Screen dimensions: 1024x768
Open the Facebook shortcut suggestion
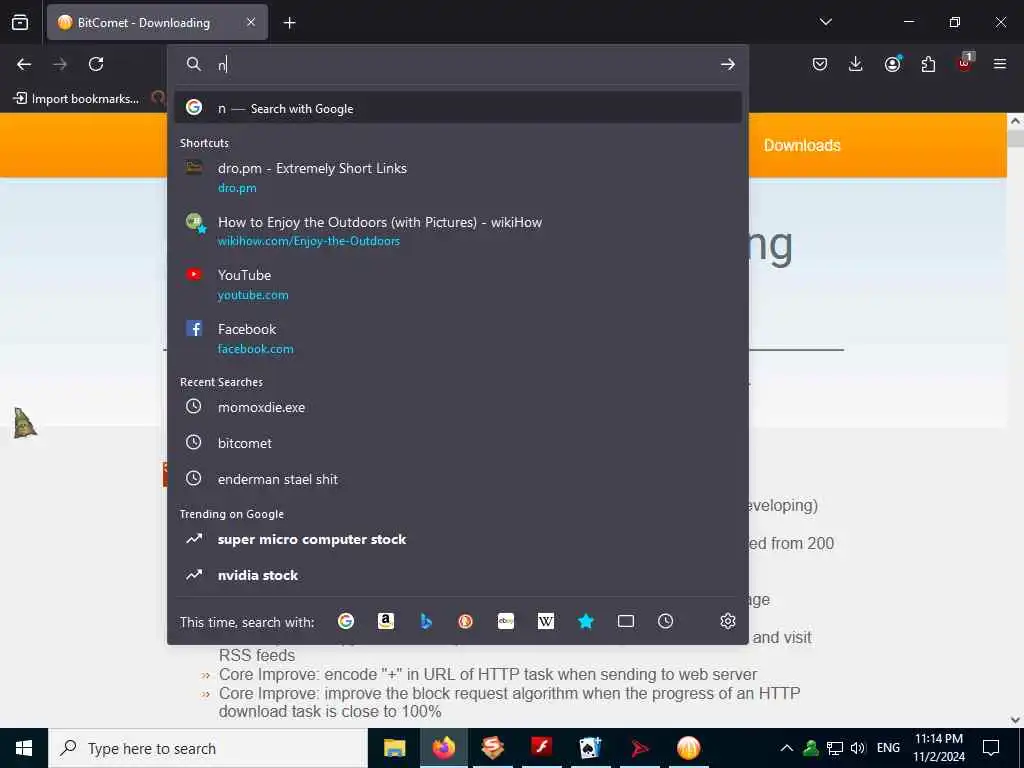click(457, 338)
